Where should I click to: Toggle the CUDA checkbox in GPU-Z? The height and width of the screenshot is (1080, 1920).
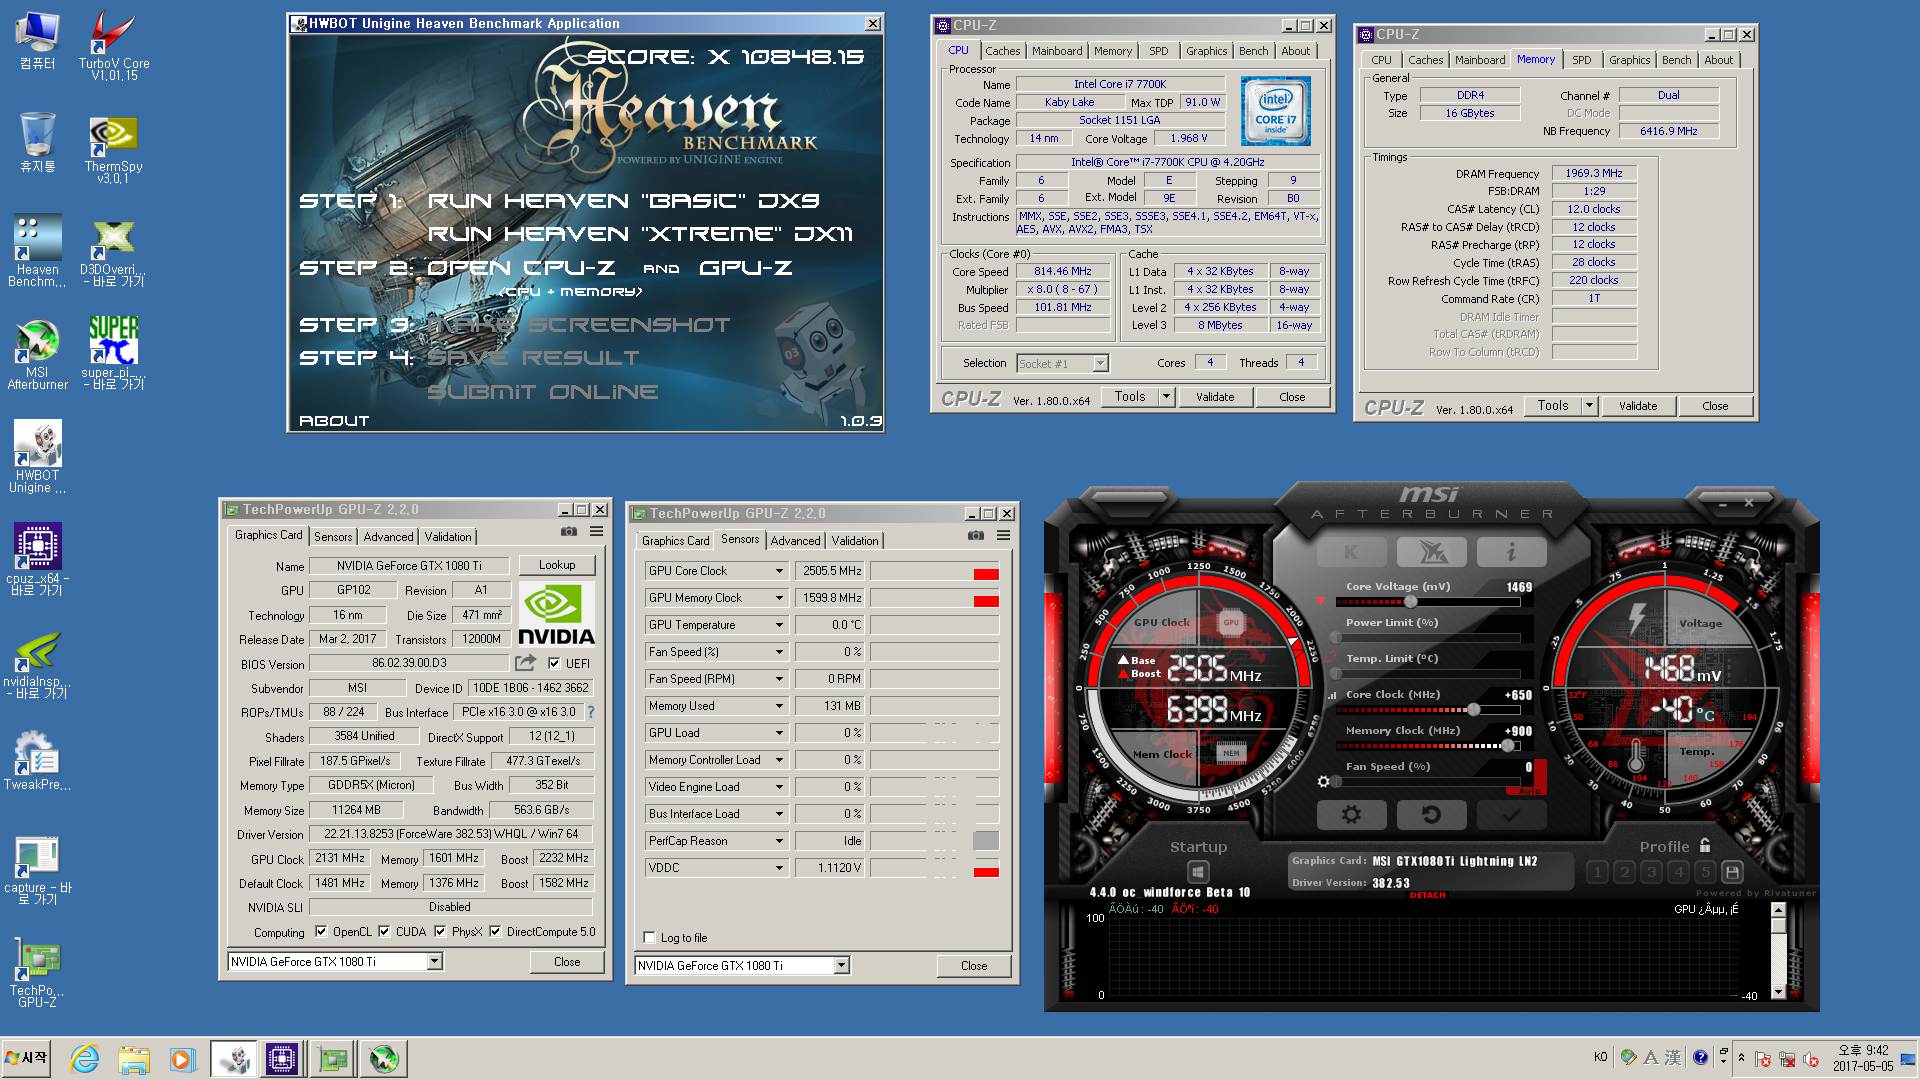384,931
